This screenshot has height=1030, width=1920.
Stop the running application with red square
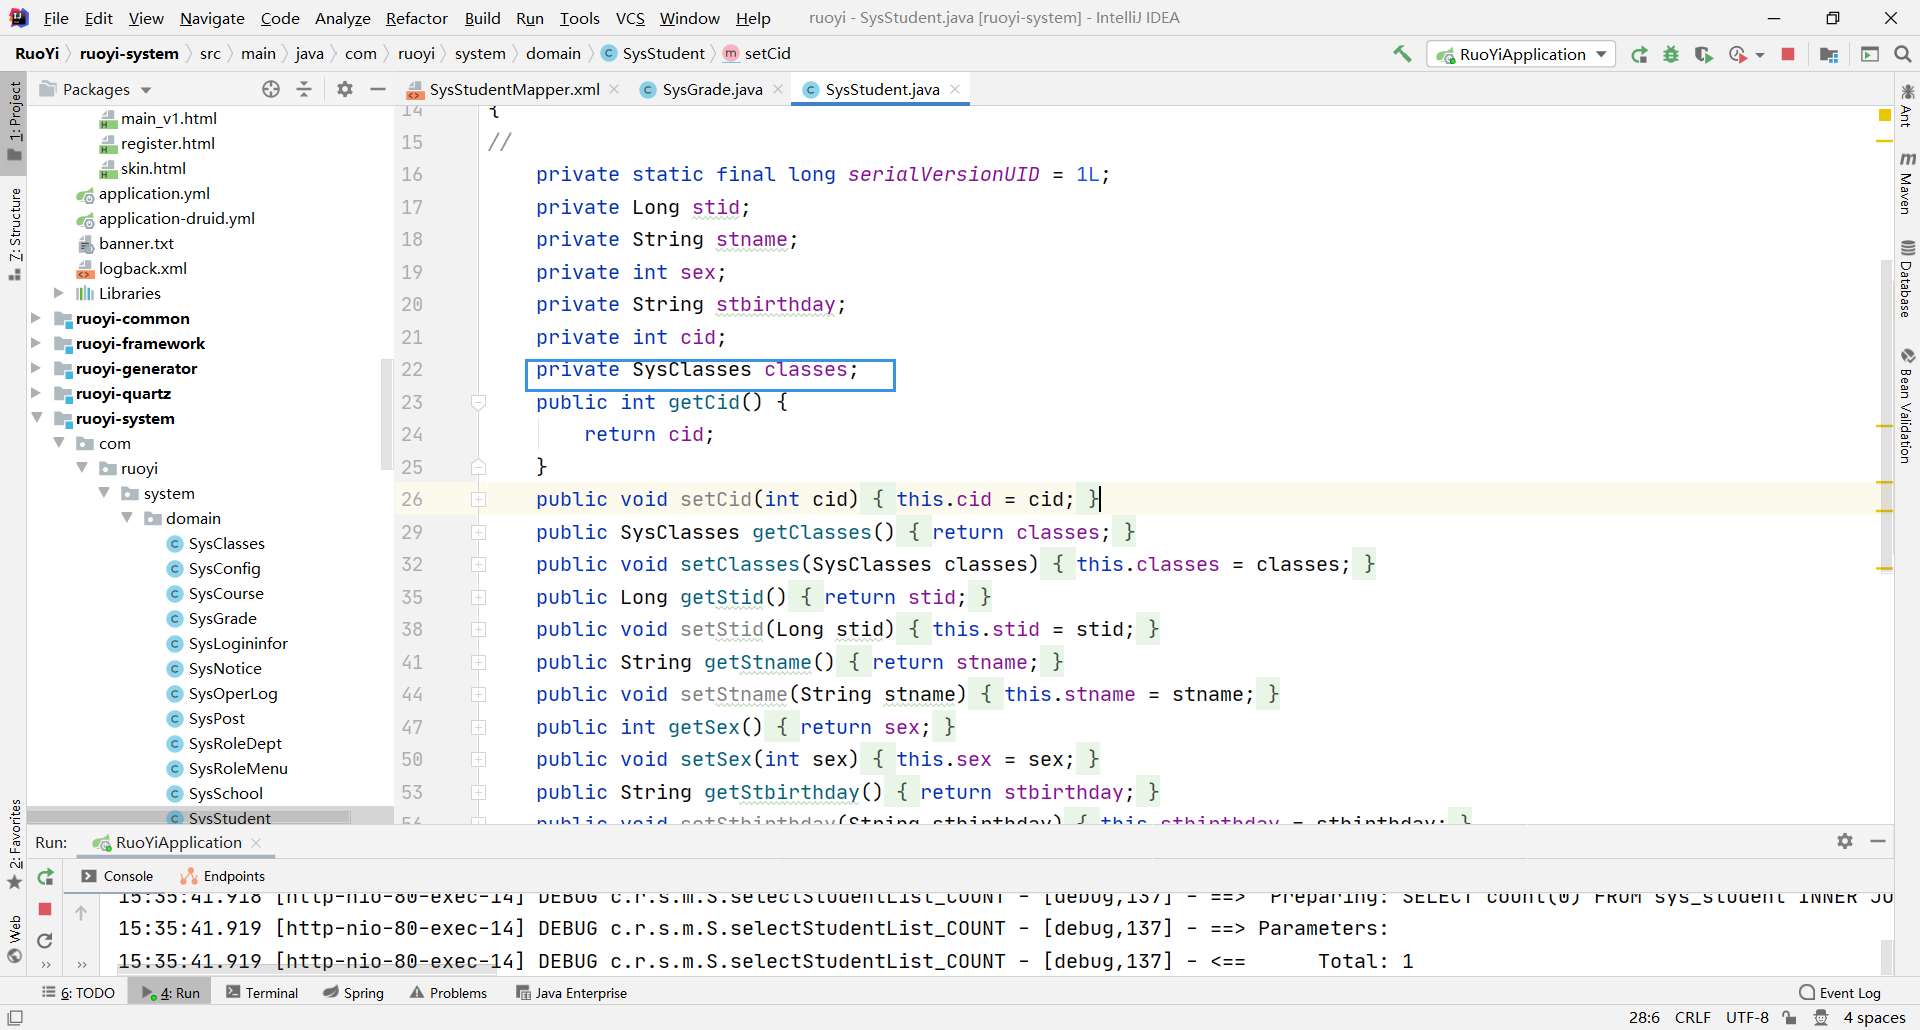click(x=1788, y=55)
